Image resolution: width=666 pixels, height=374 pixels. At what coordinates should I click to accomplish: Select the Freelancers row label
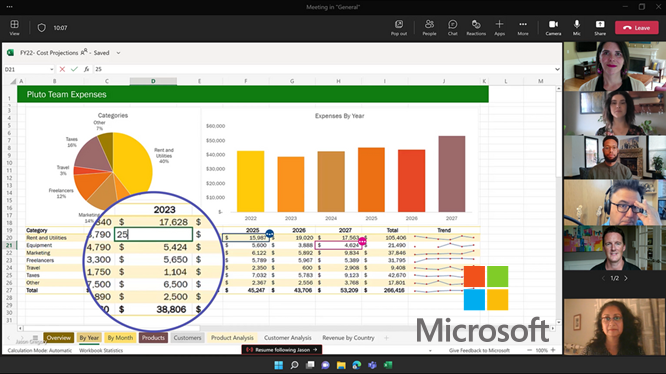tap(40, 260)
